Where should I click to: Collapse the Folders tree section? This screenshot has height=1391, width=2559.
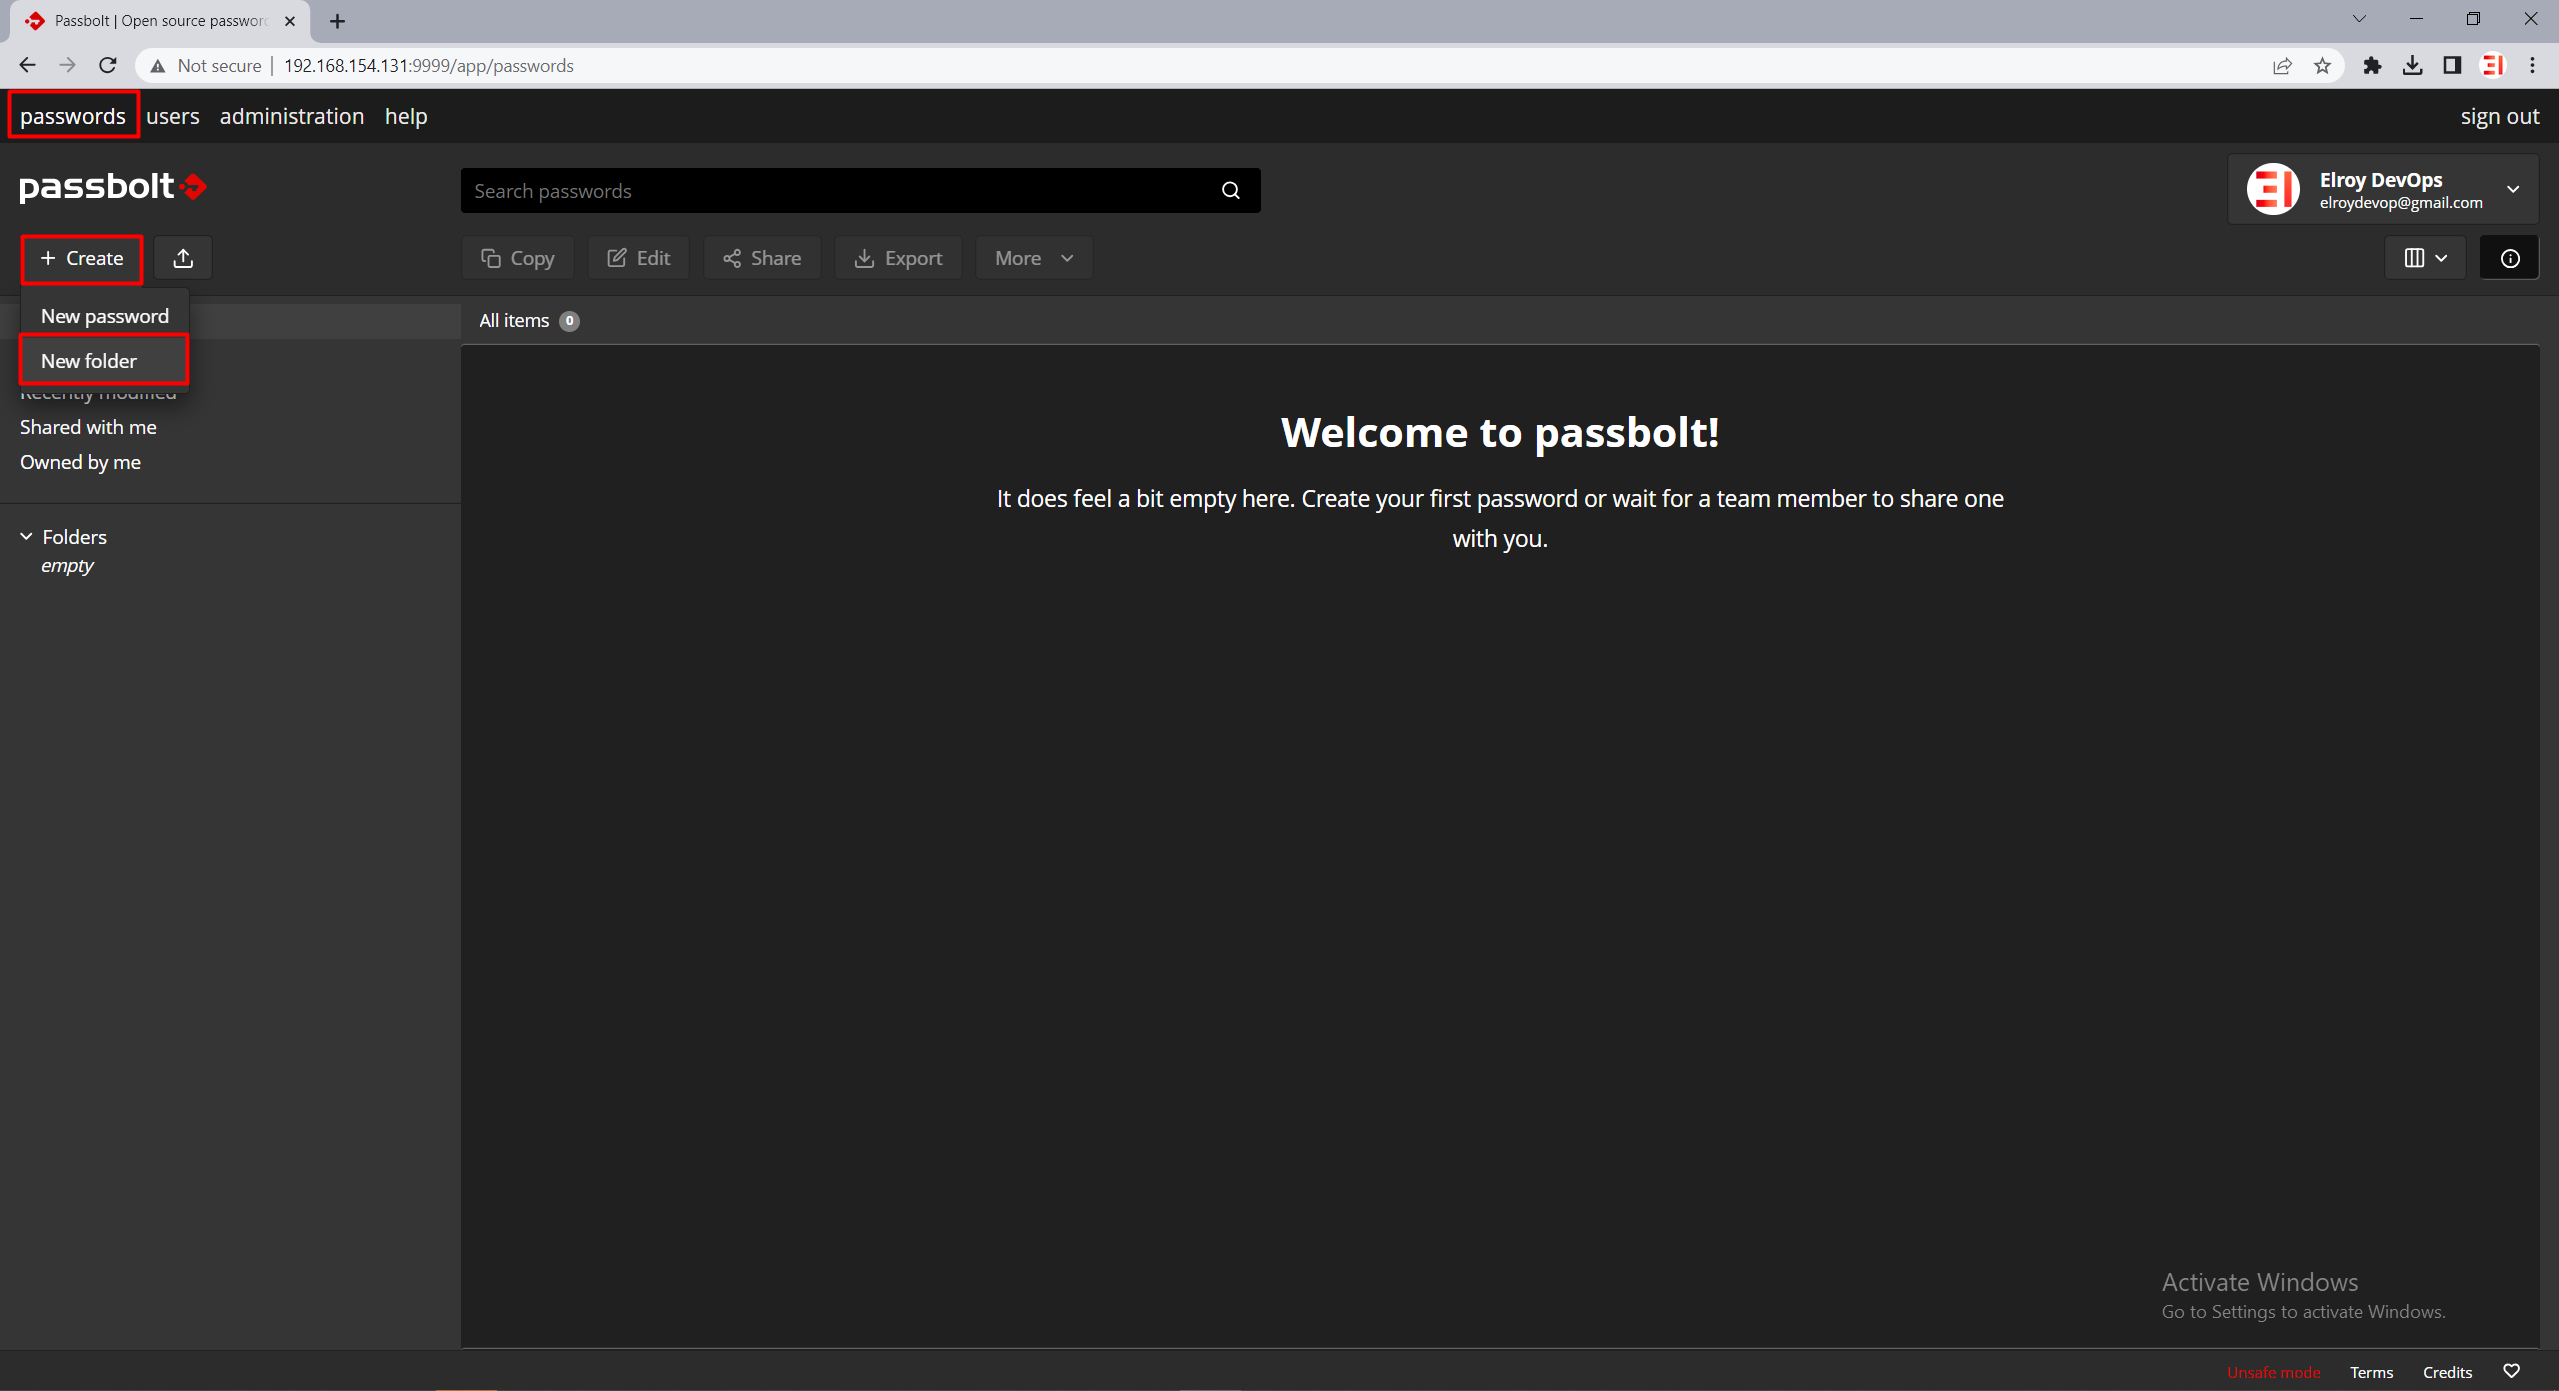click(x=26, y=537)
